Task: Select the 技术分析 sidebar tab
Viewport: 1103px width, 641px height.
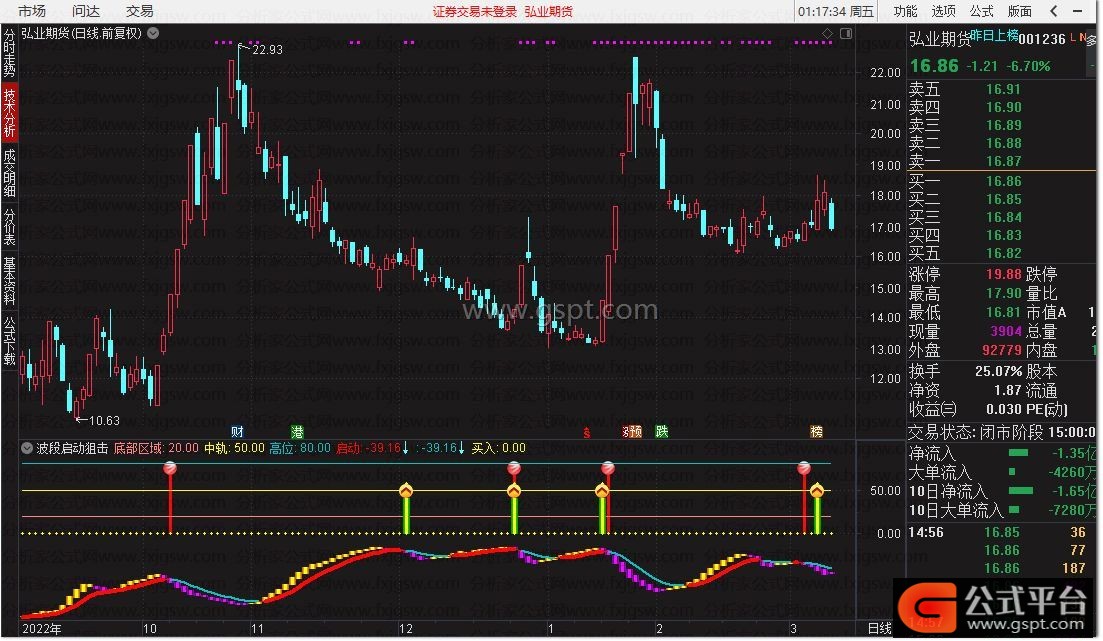Action: click(x=9, y=112)
